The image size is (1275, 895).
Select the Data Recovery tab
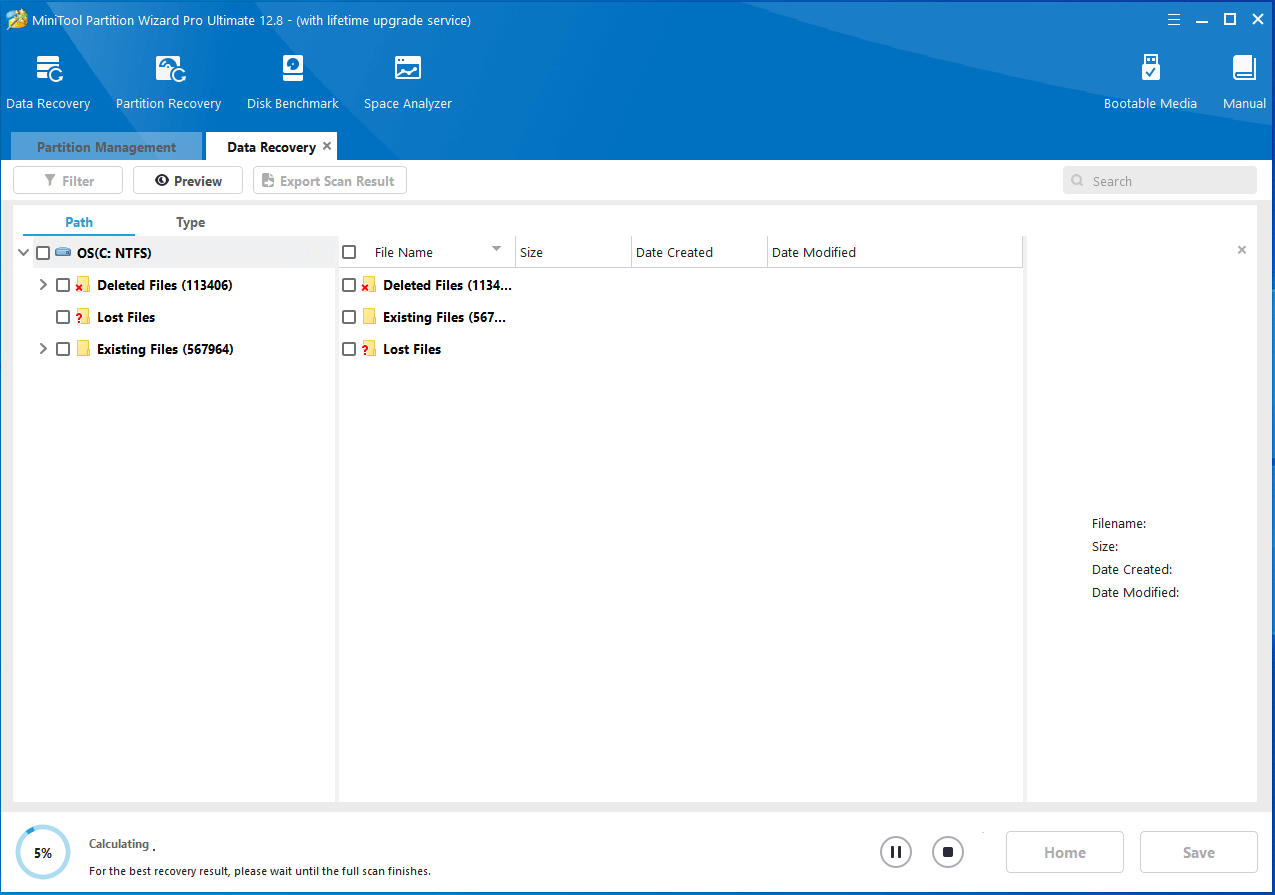[271, 147]
